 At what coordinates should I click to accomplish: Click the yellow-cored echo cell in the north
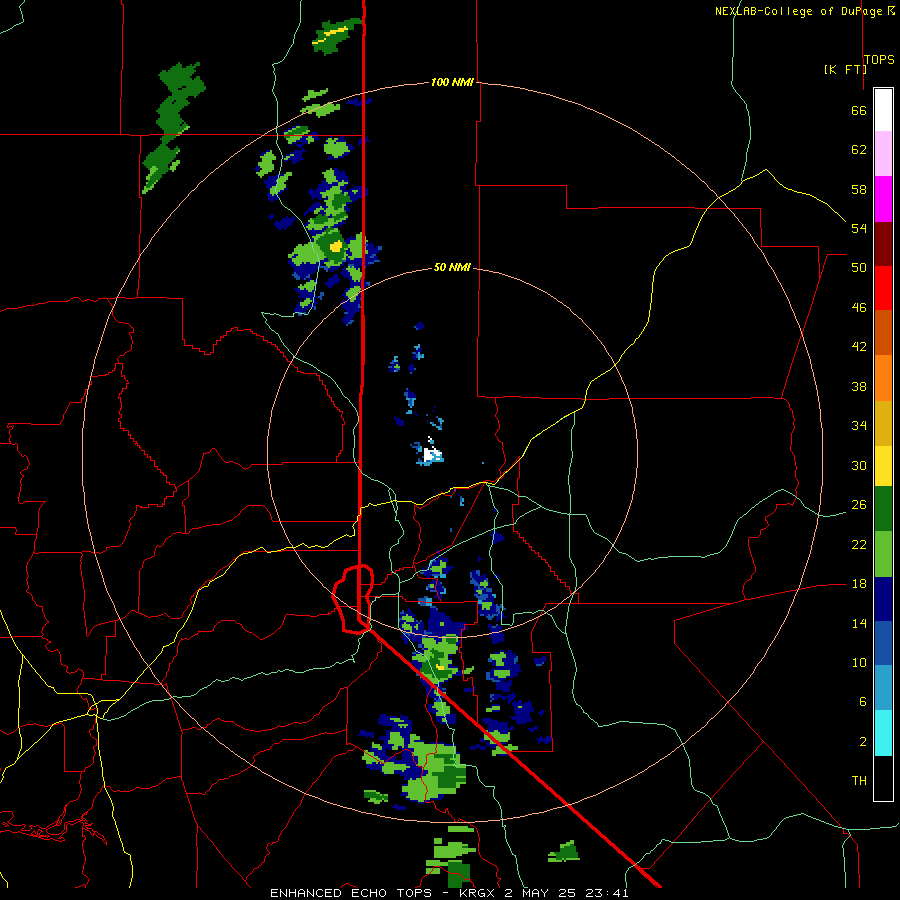tap(336, 247)
